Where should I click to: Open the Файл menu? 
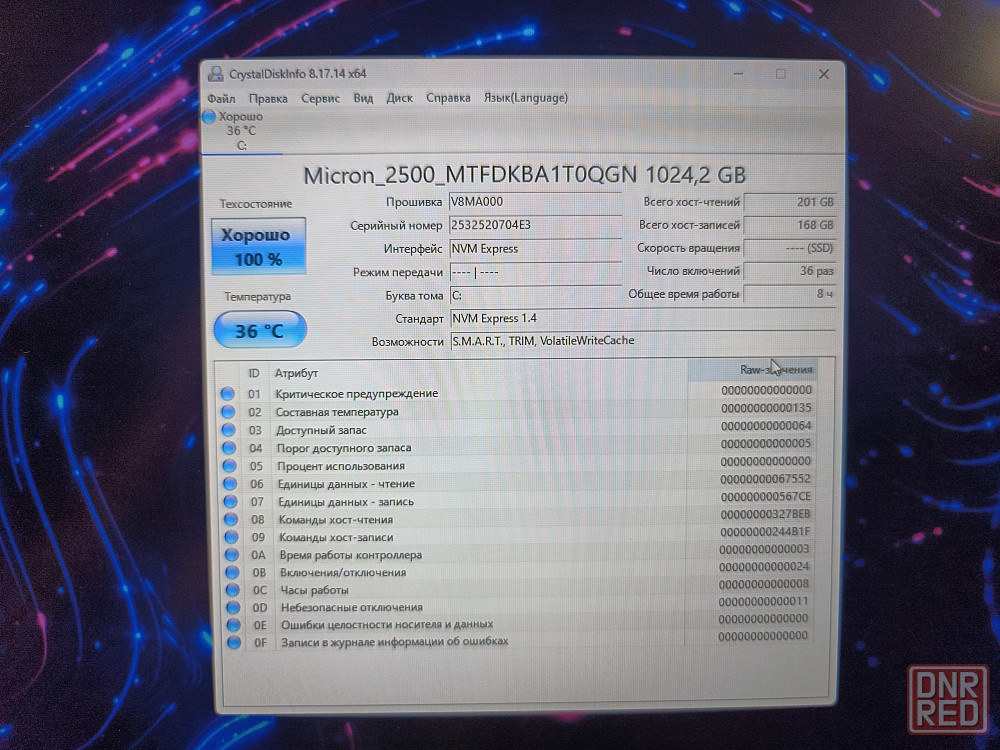221,98
